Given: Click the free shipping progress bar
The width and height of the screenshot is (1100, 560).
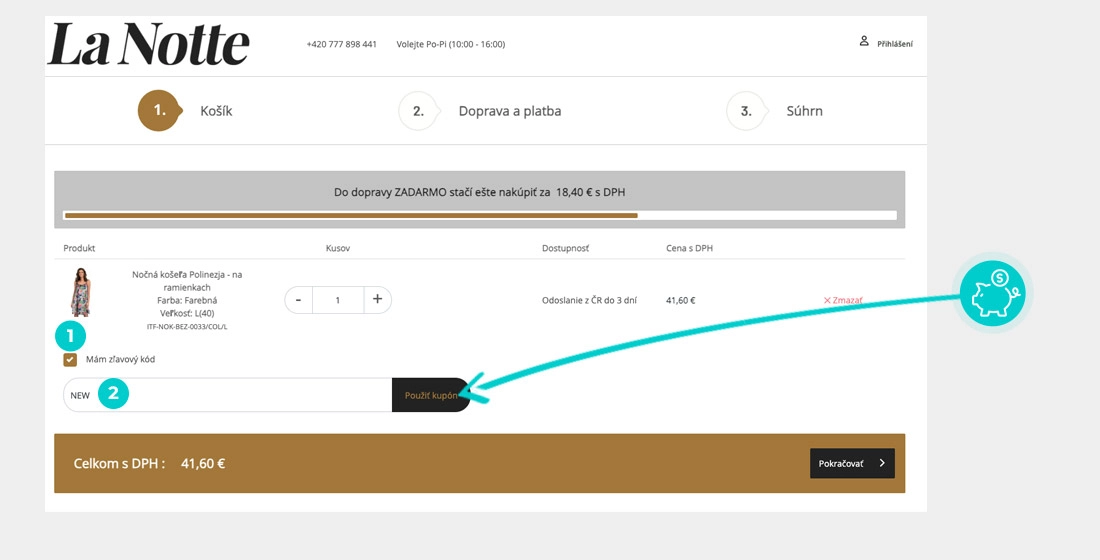Looking at the screenshot, I should pyautogui.click(x=480, y=215).
